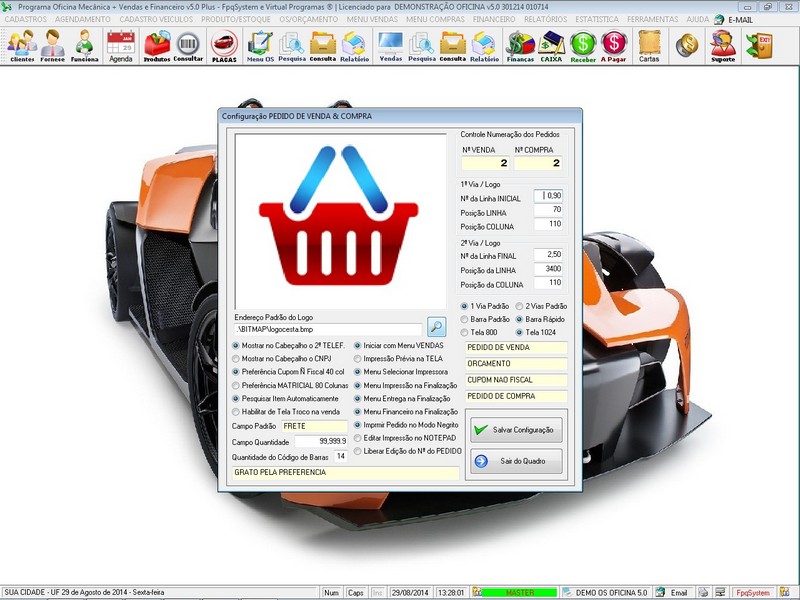Toggle Pesquisar Item Automaticamente

click(x=286, y=398)
